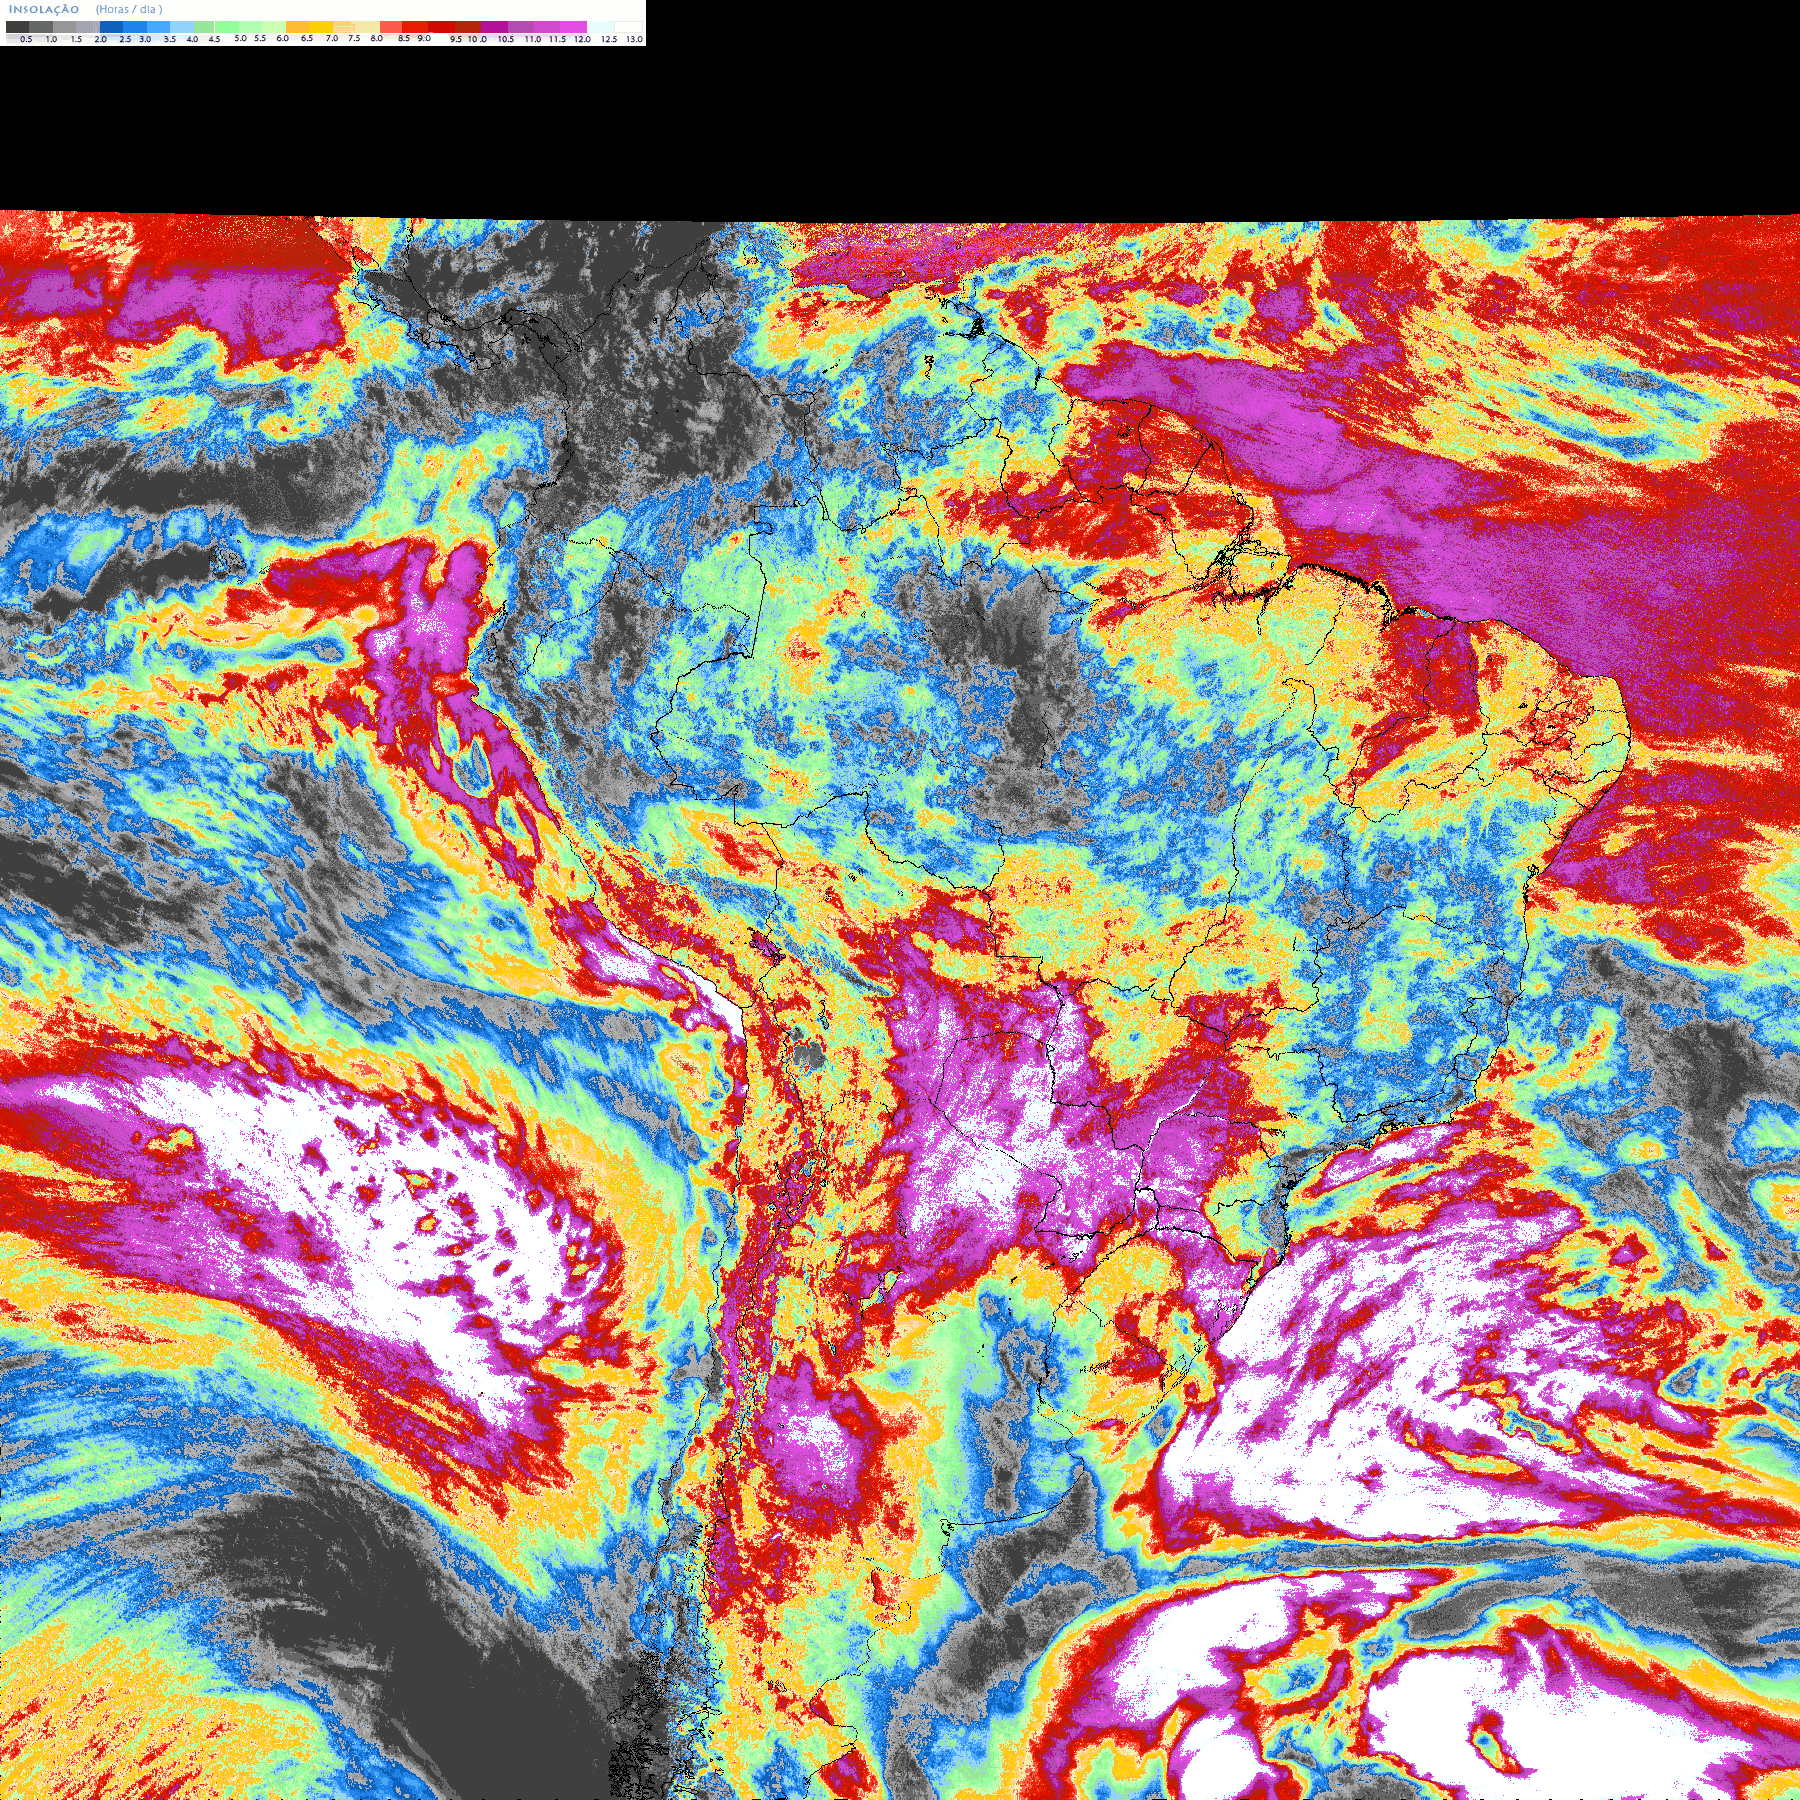Viewport: 1800px width, 1800px height.
Task: Pick the bright yellow legend swatch
Action: [321, 27]
